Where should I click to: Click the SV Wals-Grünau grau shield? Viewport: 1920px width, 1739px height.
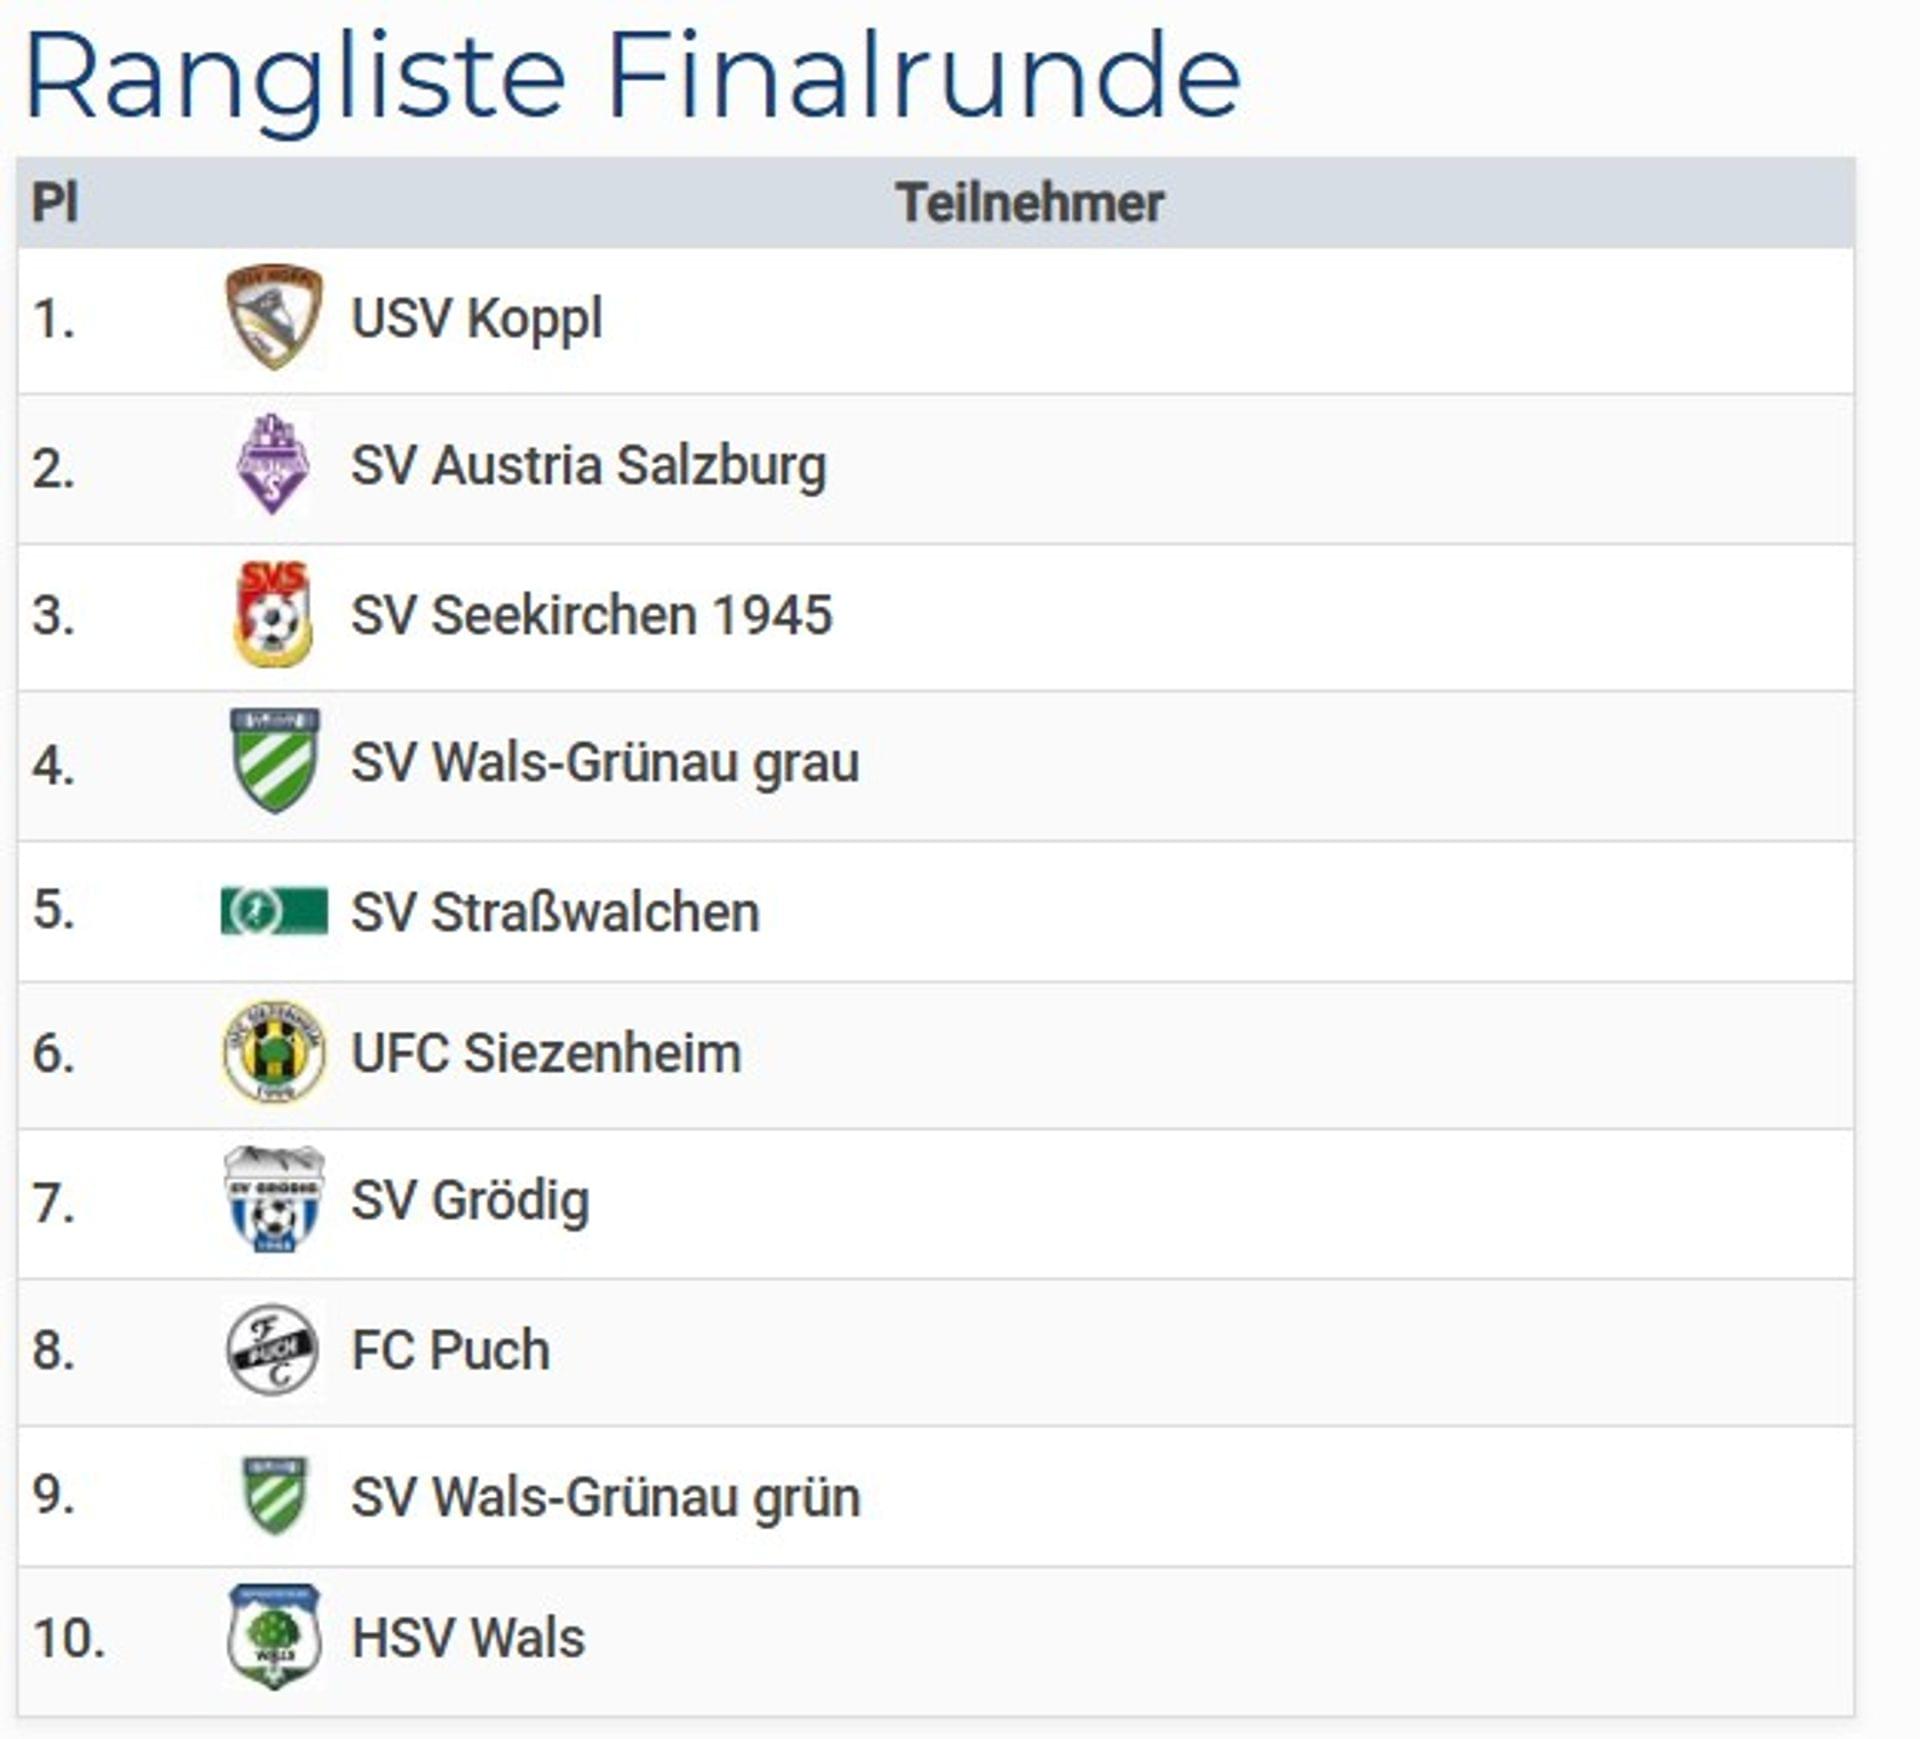(274, 761)
